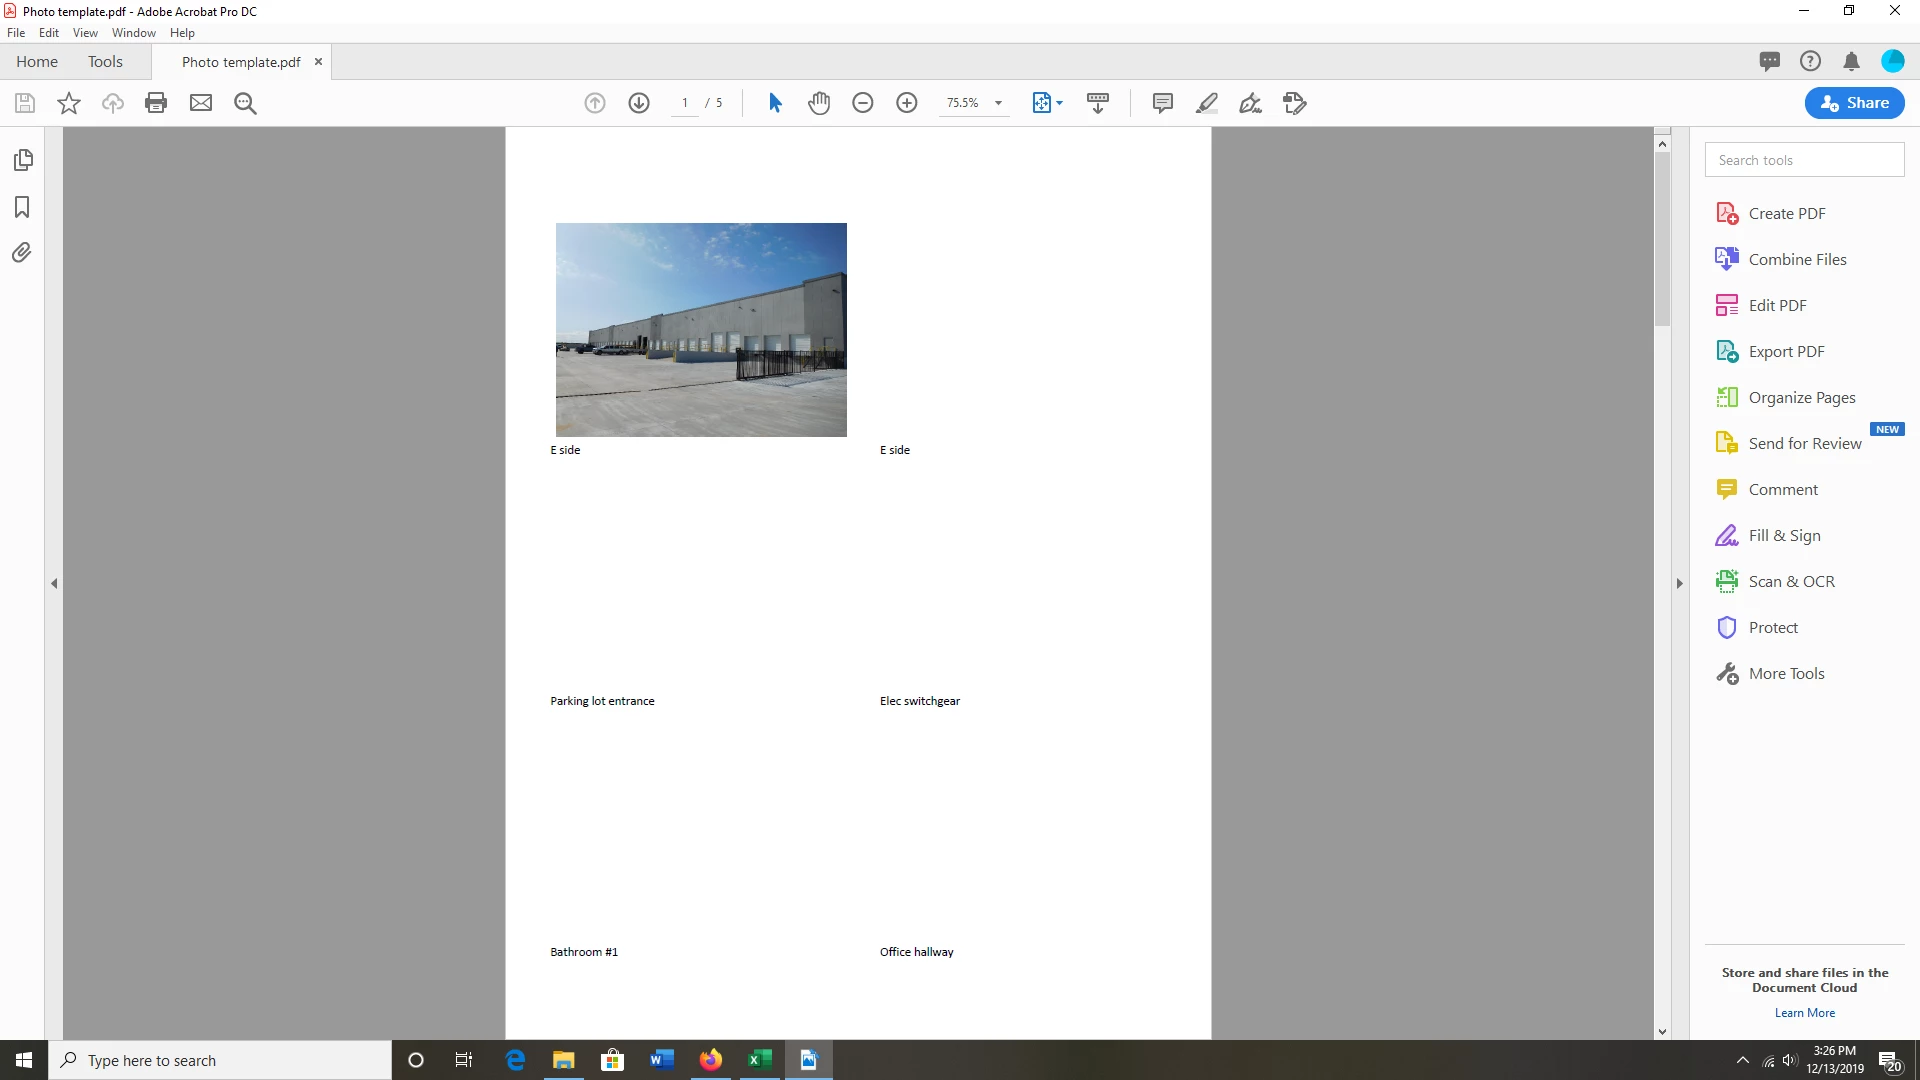Screen dimensions: 1920x1080
Task: Click the Zoom out minus icon
Action: point(863,103)
